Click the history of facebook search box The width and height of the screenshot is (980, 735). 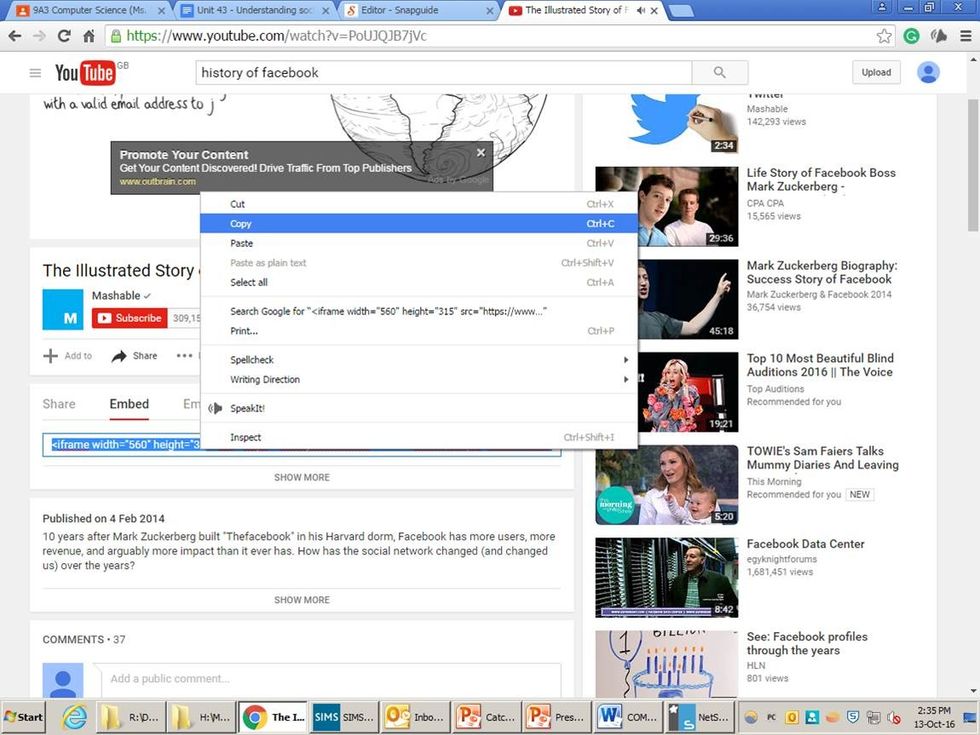pyautogui.click(x=444, y=72)
